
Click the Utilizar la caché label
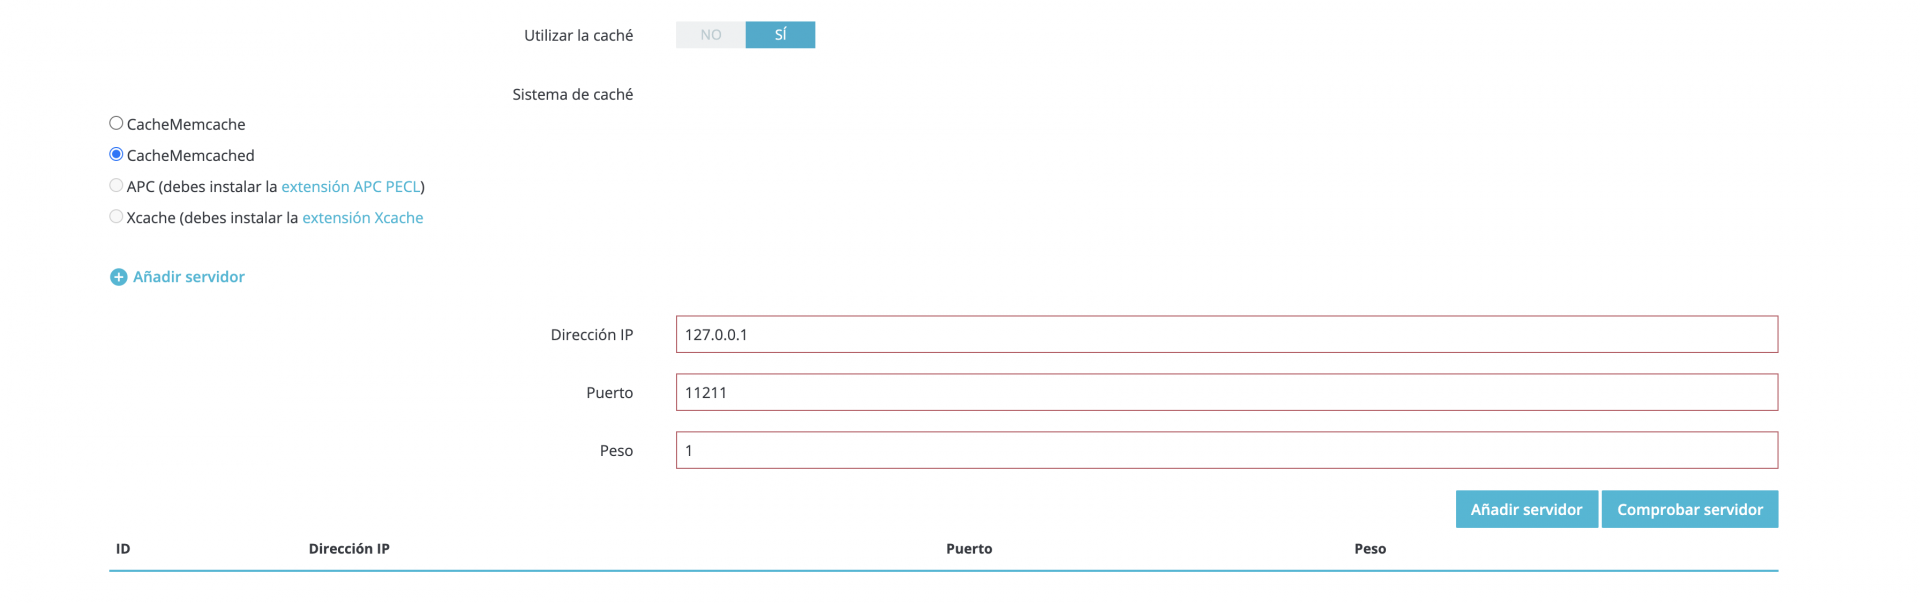(578, 35)
